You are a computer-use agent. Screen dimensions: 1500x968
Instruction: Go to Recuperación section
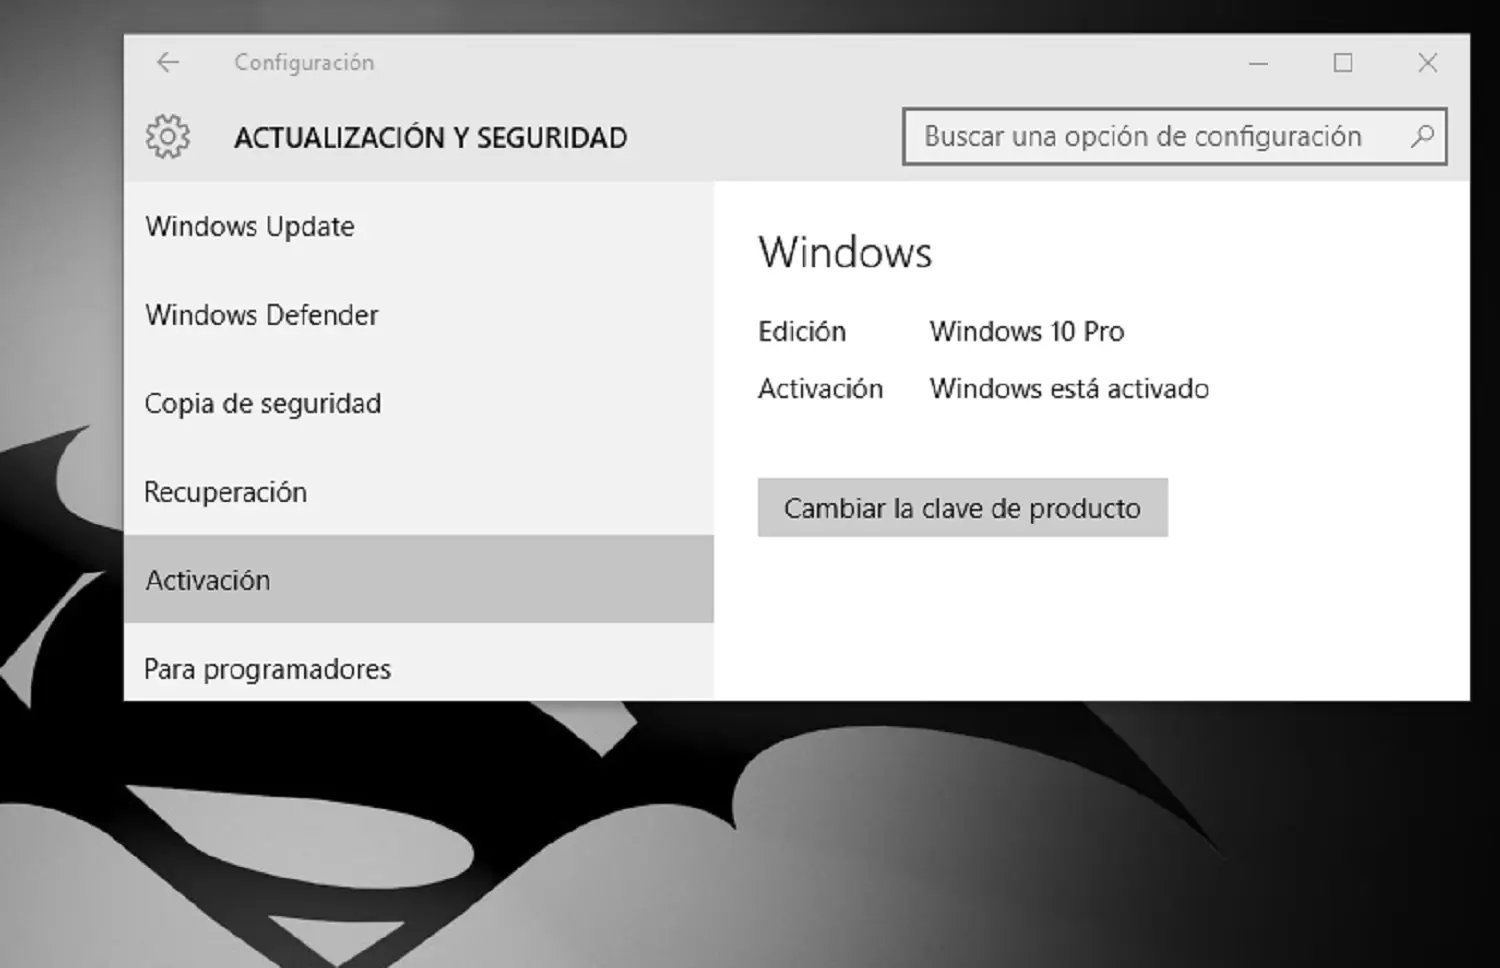(419, 491)
